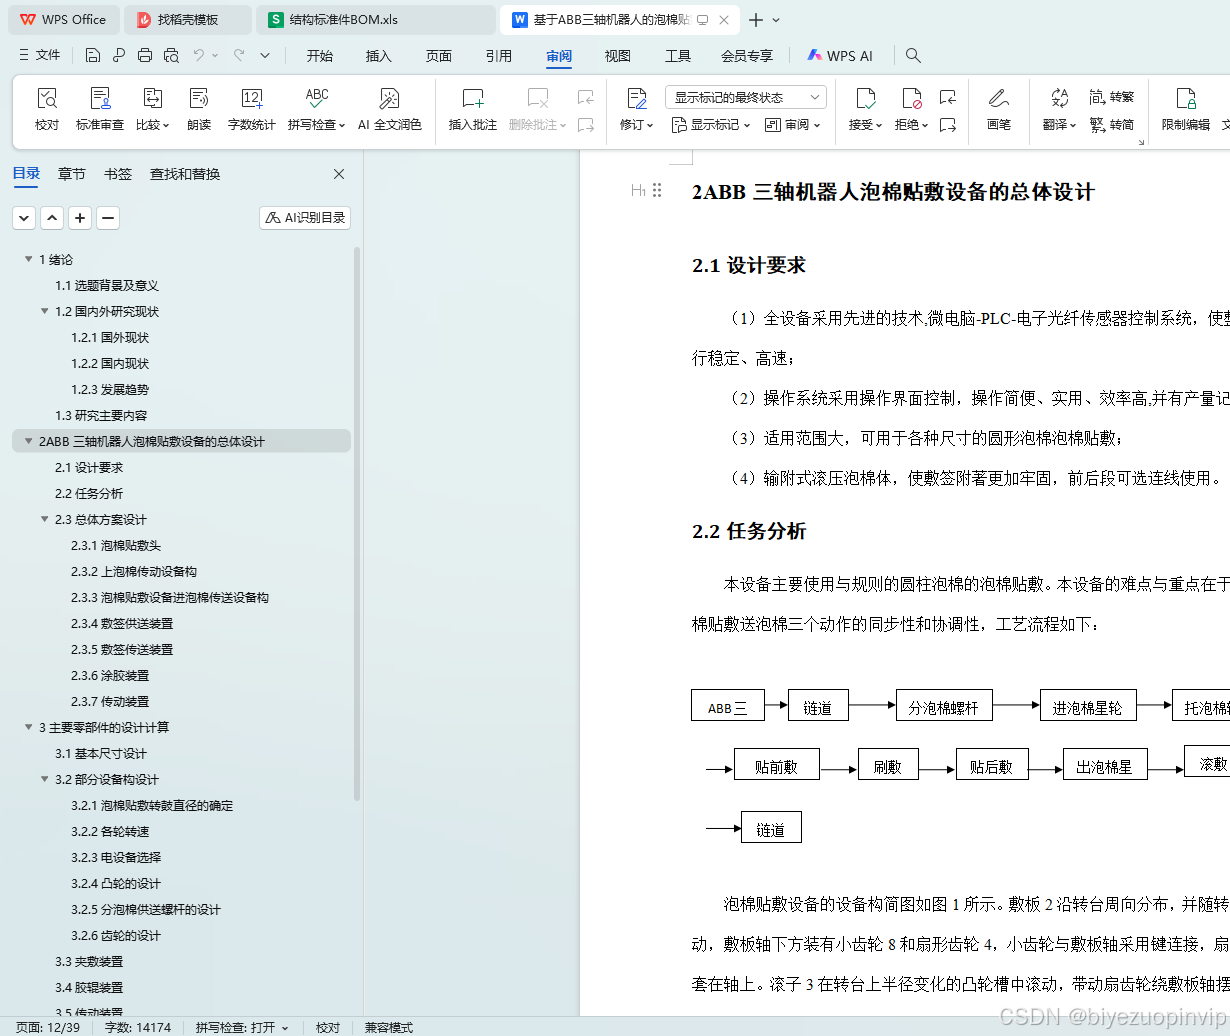Image resolution: width=1230 pixels, height=1036 pixels.
Task: Open new tab with plus button
Action: [756, 20]
